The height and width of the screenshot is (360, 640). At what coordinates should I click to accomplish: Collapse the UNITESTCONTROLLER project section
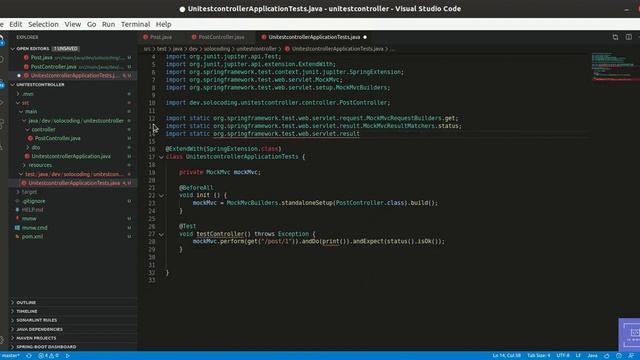40,84
